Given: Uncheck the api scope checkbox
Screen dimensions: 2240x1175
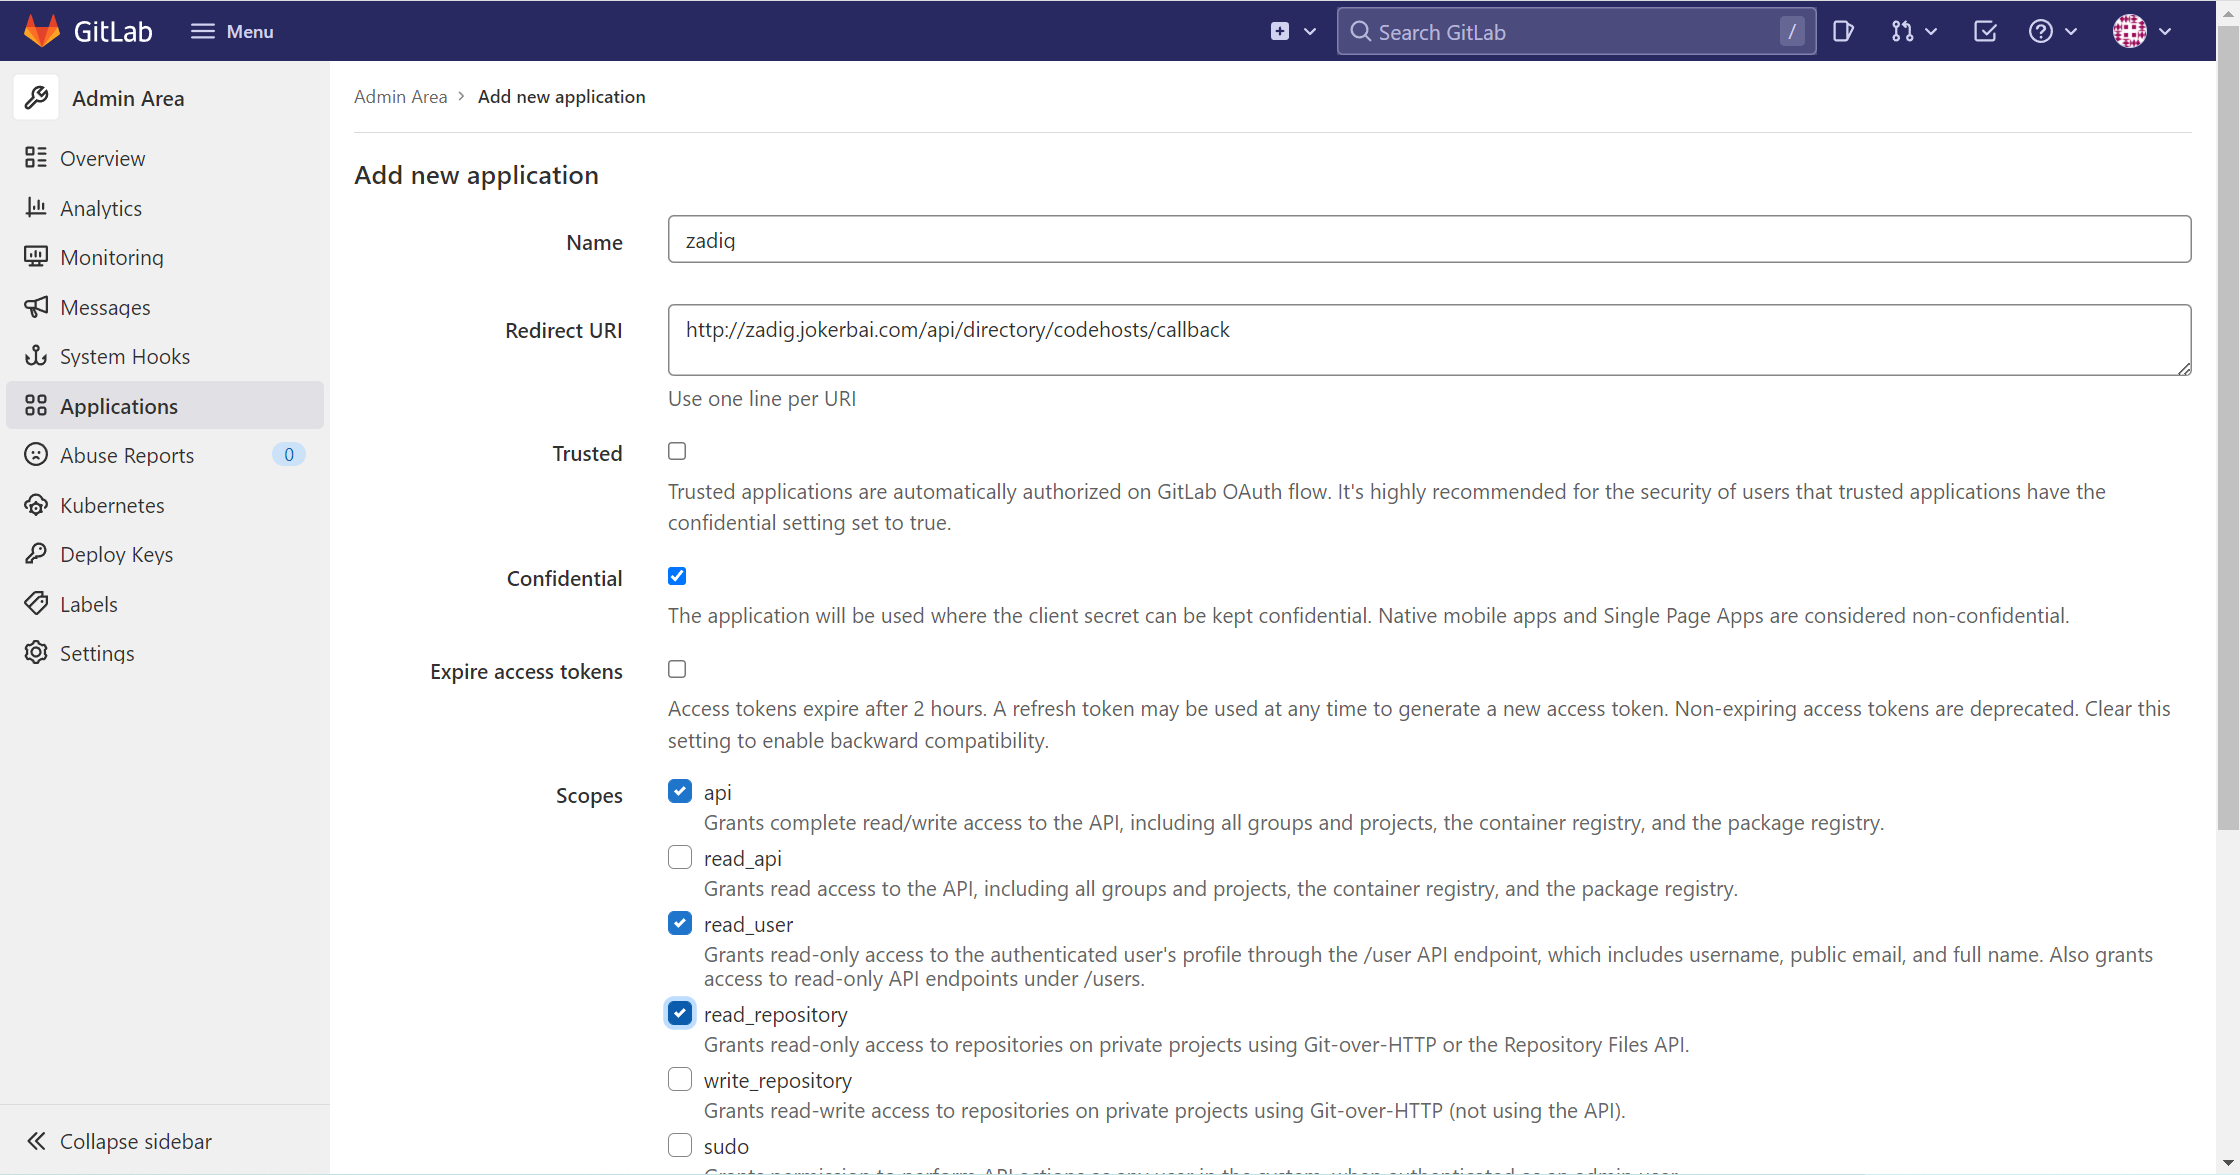Looking at the screenshot, I should pyautogui.click(x=680, y=791).
